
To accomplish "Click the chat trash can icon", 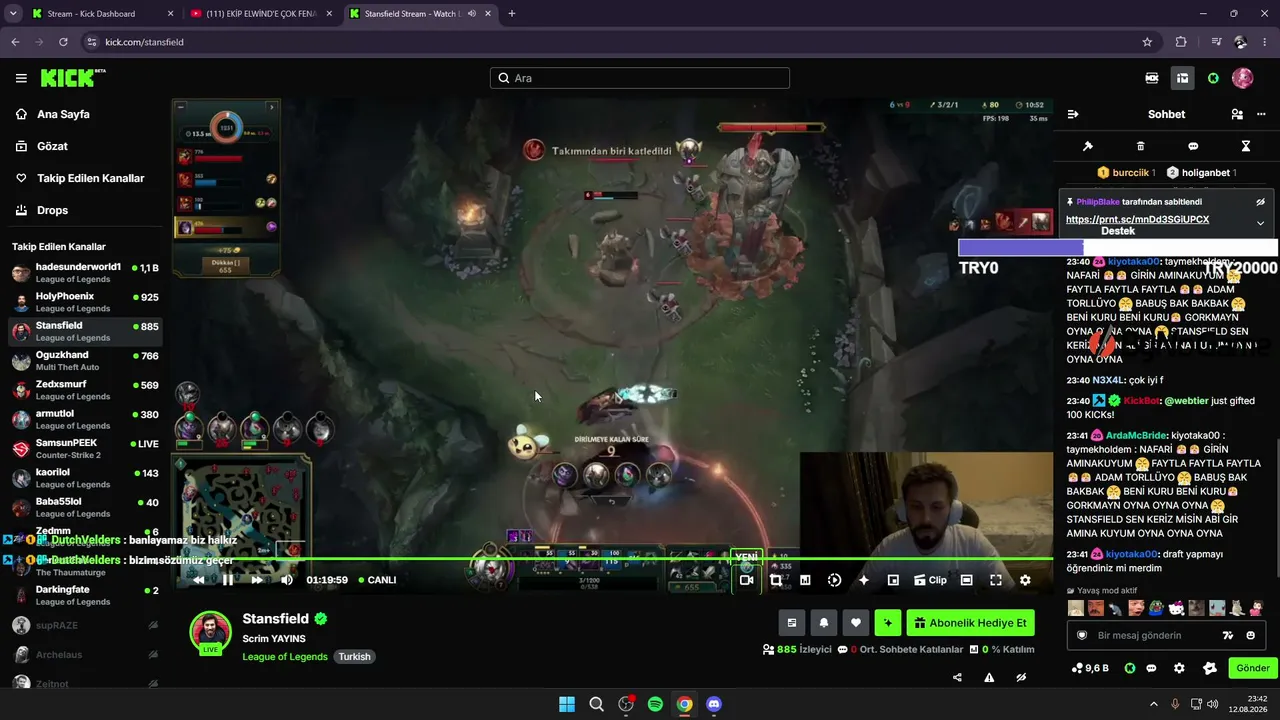I will [1141, 146].
